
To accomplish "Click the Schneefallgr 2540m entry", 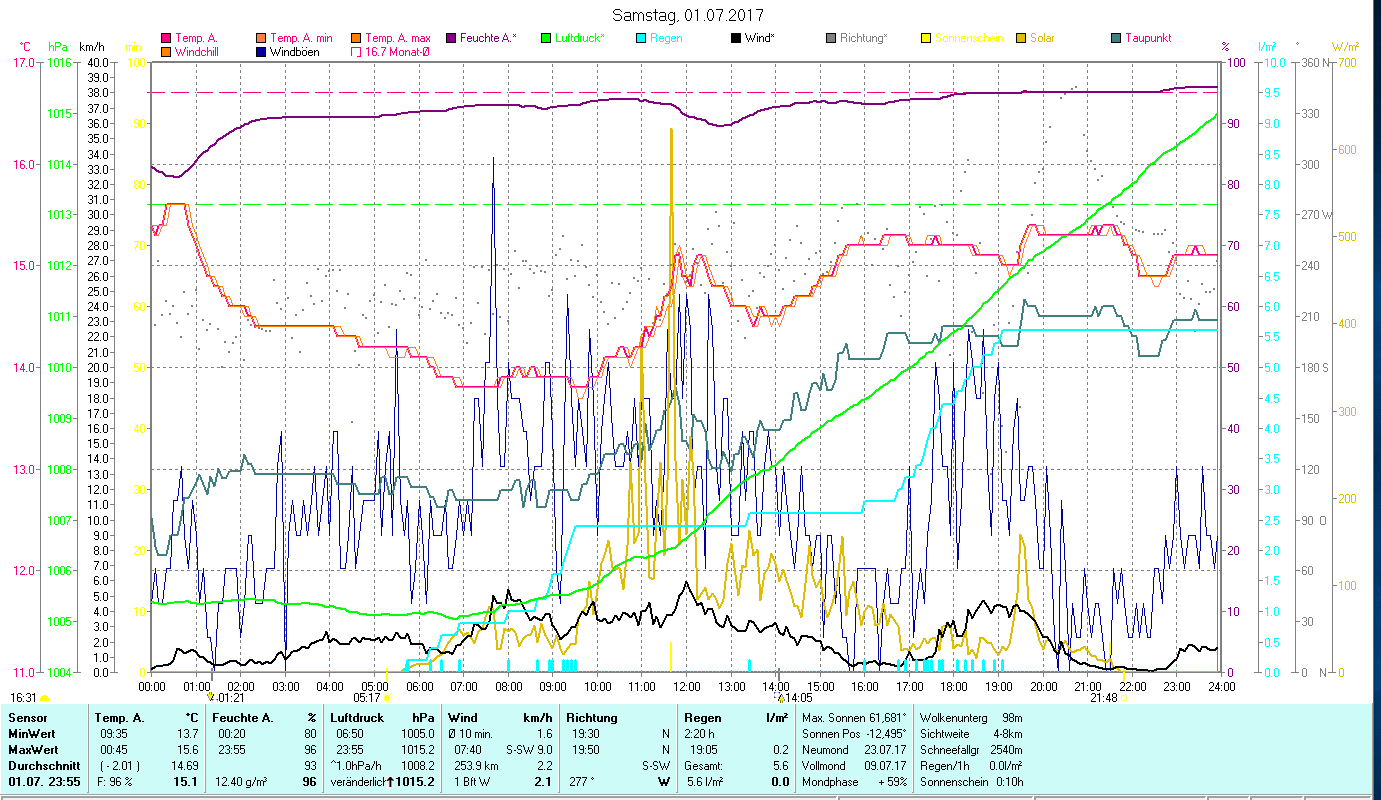I will tap(970, 750).
